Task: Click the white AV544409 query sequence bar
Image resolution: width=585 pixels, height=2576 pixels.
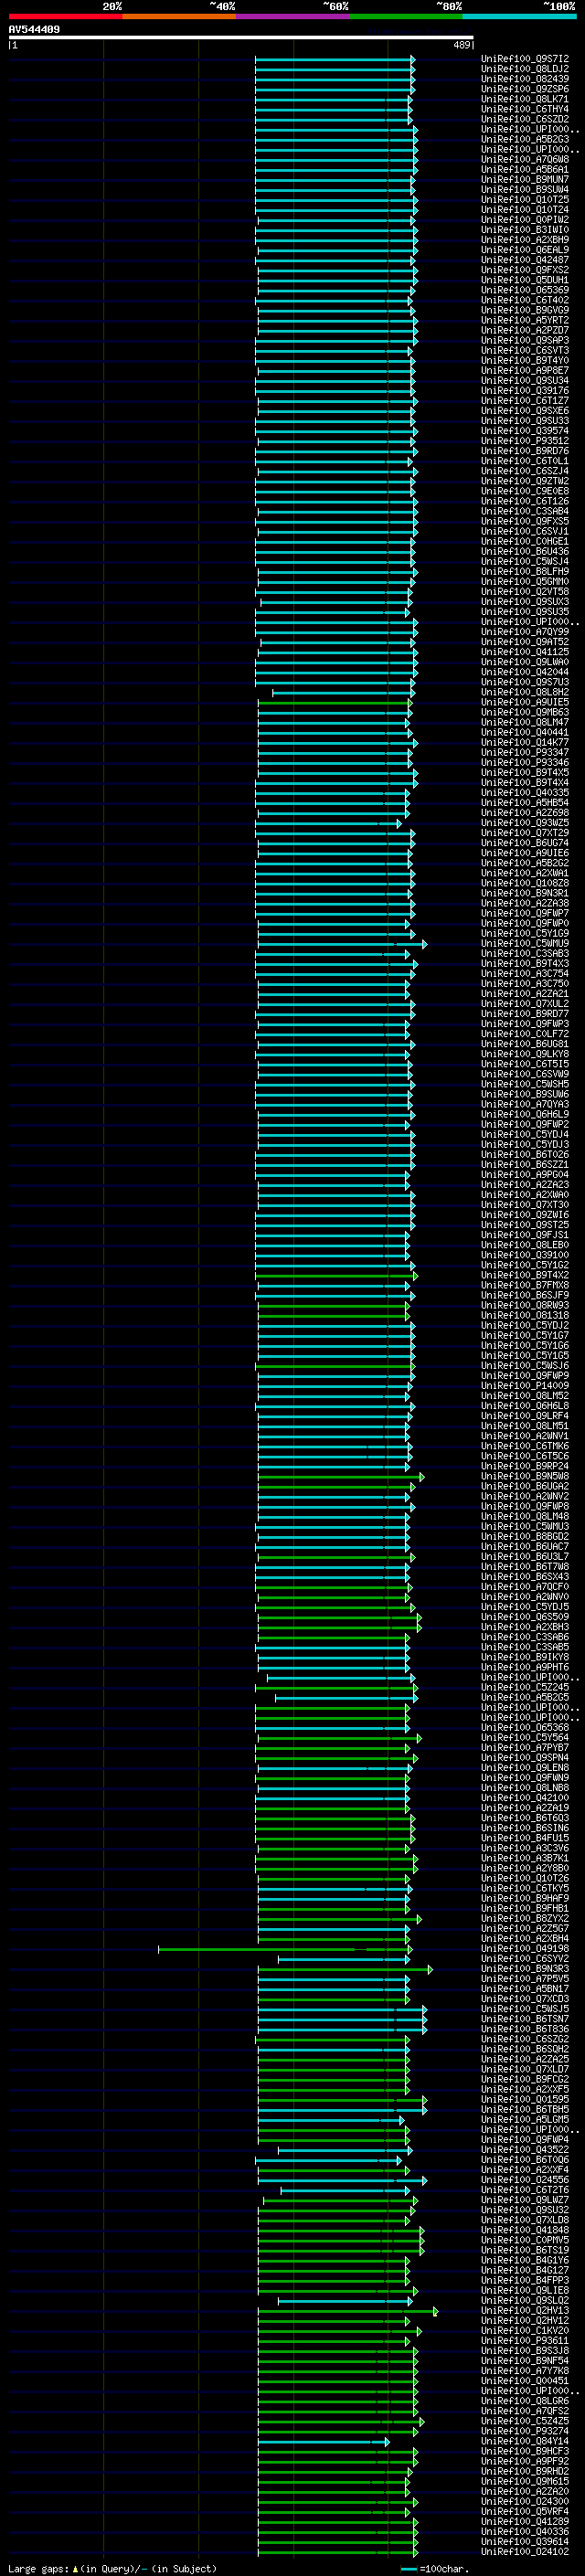Action: [241, 38]
